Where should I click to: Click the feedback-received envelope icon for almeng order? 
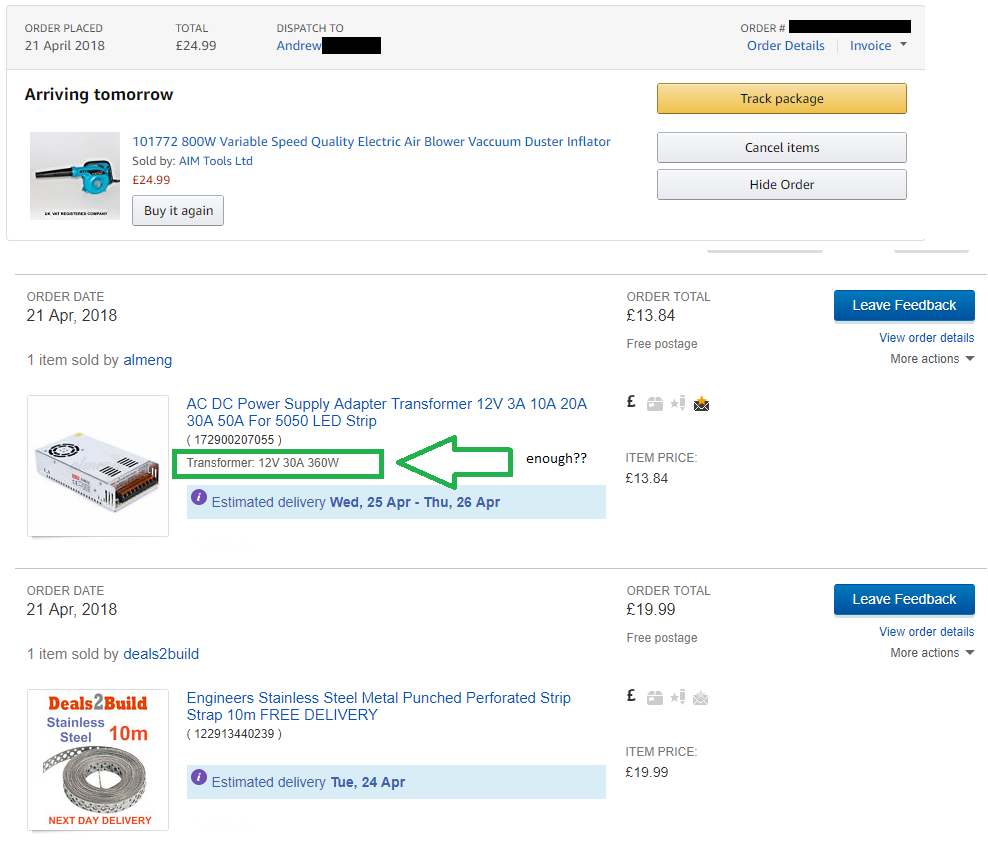point(701,404)
